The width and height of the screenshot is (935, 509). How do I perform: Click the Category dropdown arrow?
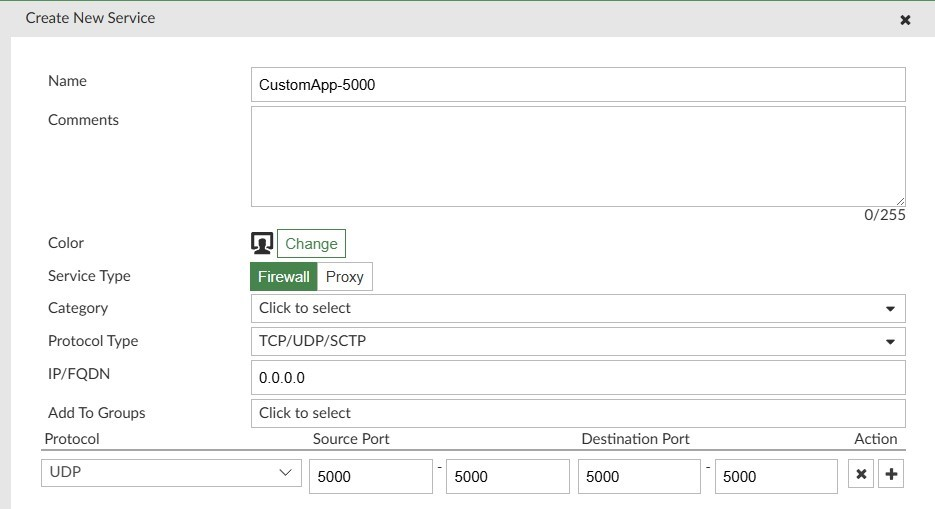click(890, 309)
